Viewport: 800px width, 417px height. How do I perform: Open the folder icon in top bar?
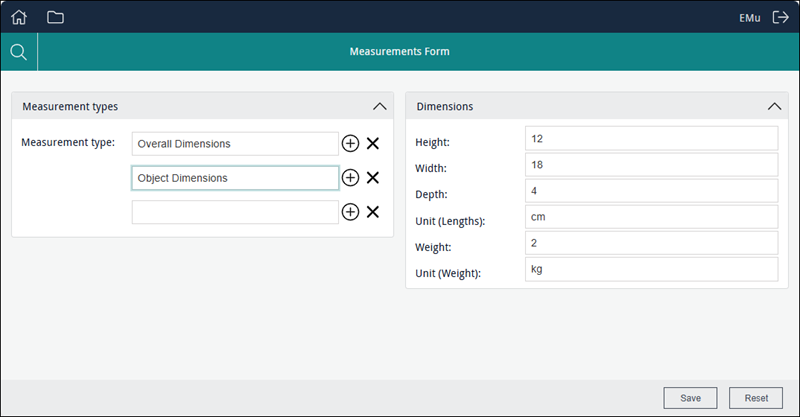click(x=55, y=17)
